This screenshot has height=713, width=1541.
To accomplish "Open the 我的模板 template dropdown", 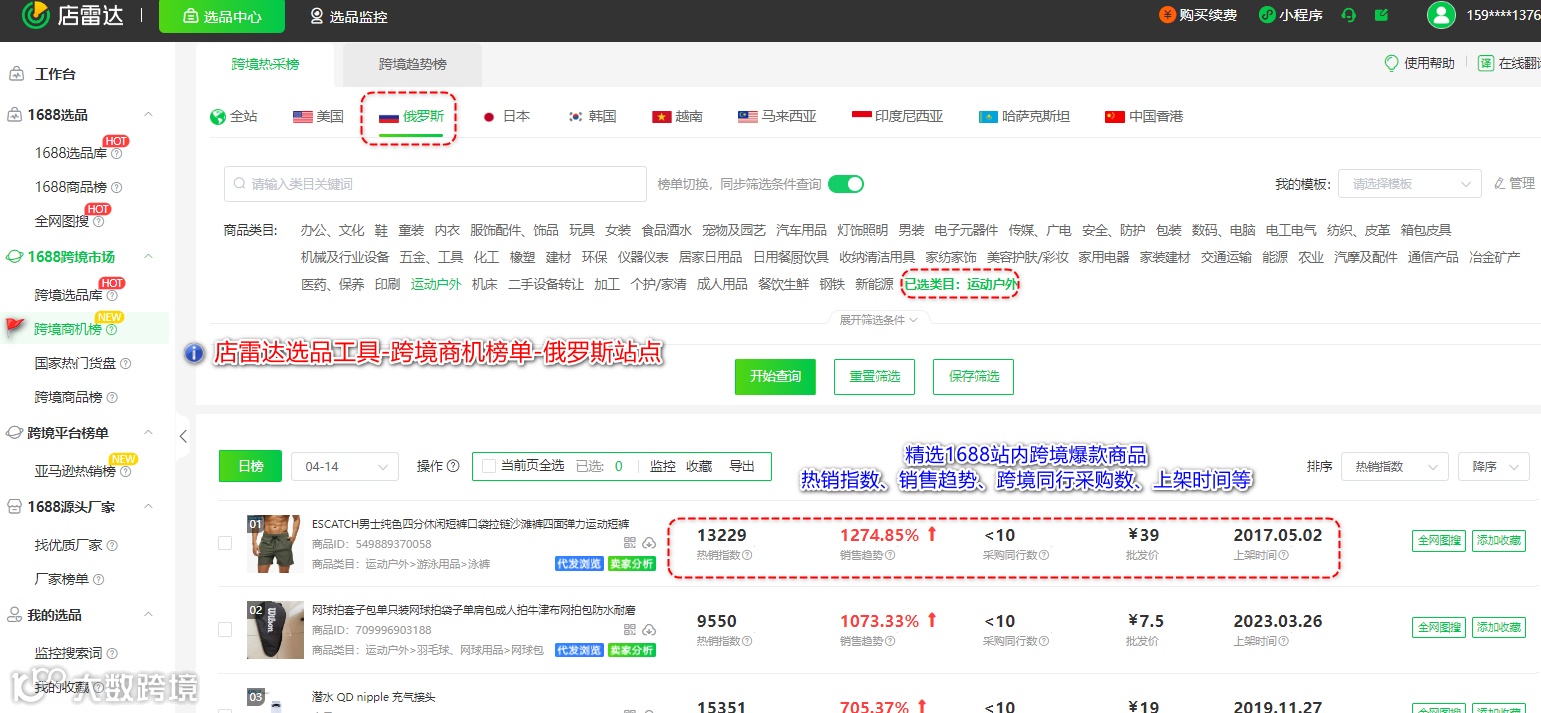I will [x=1410, y=184].
